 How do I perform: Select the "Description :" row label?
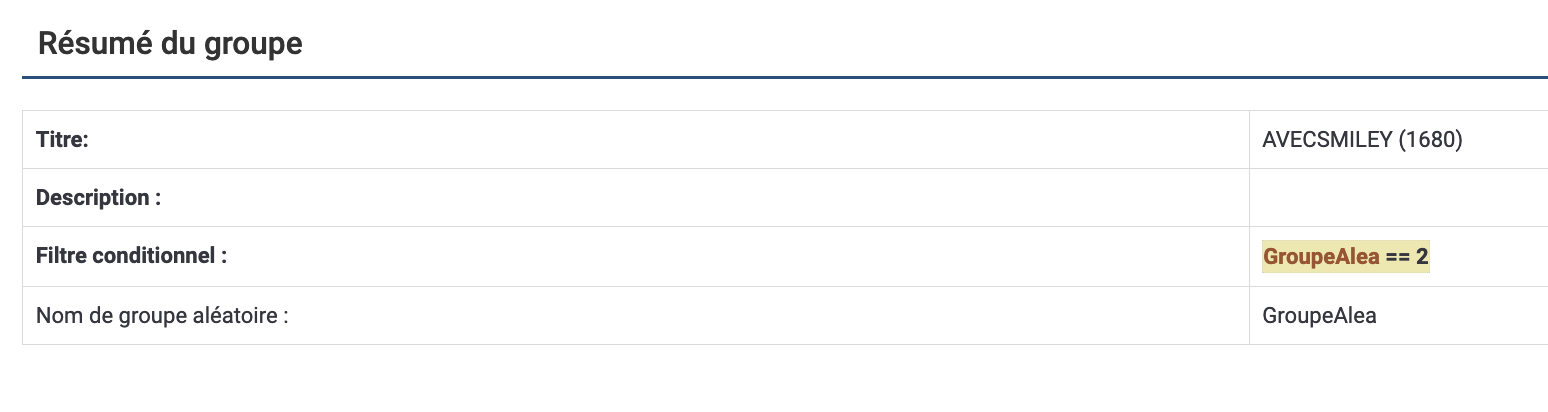(98, 198)
